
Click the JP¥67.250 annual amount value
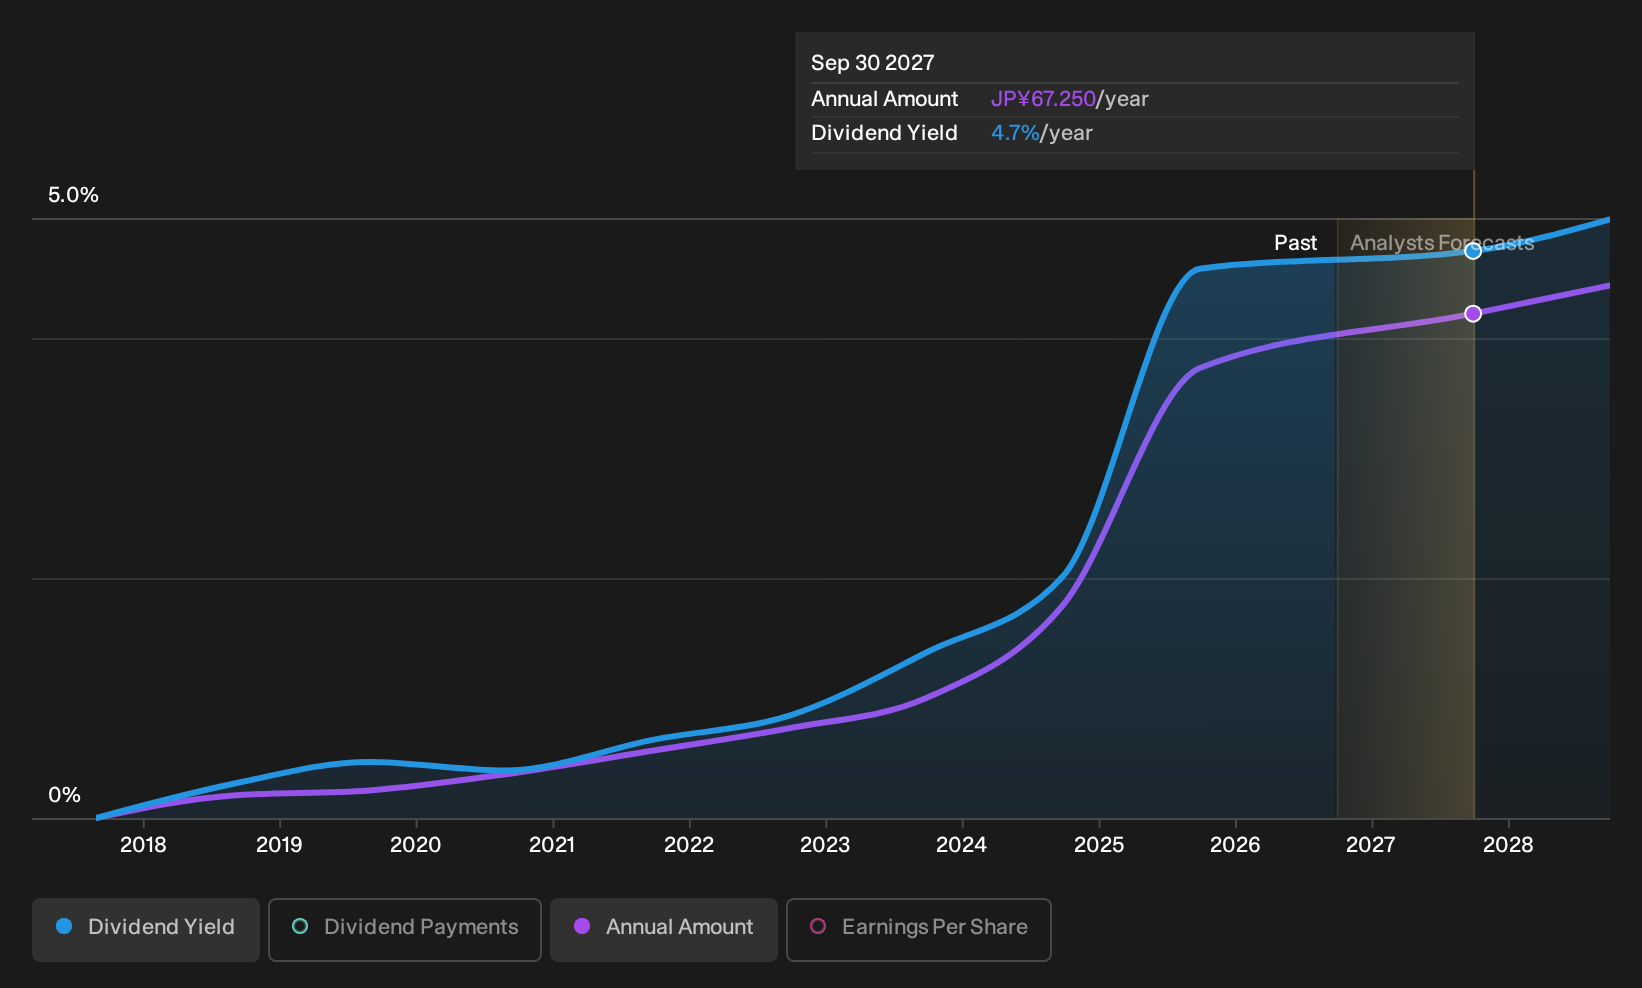1043,99
